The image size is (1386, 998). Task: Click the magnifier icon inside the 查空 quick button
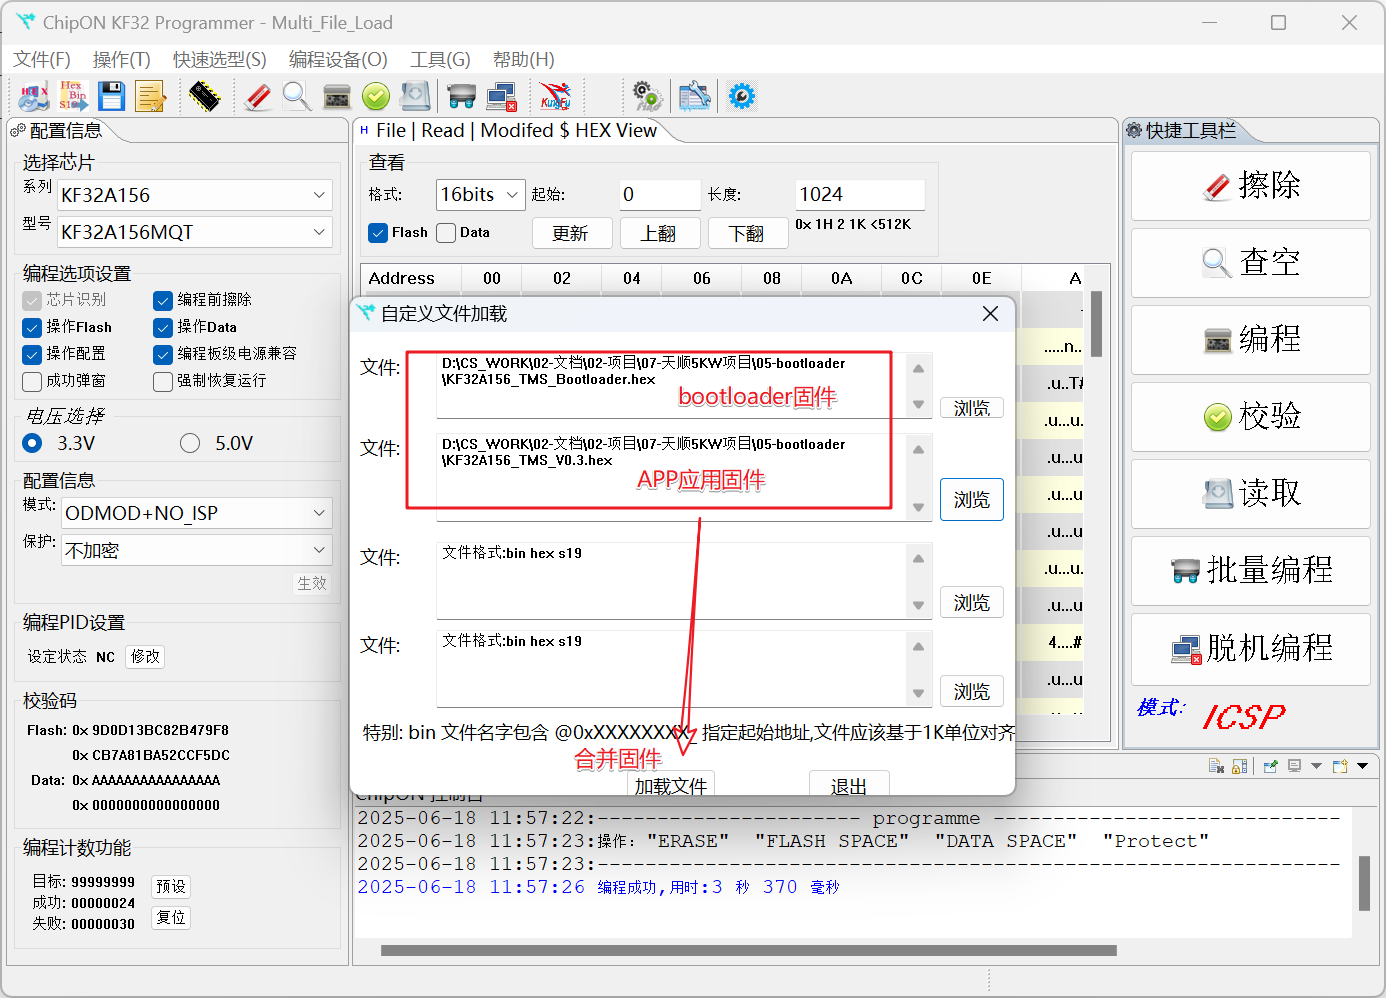(x=1217, y=264)
